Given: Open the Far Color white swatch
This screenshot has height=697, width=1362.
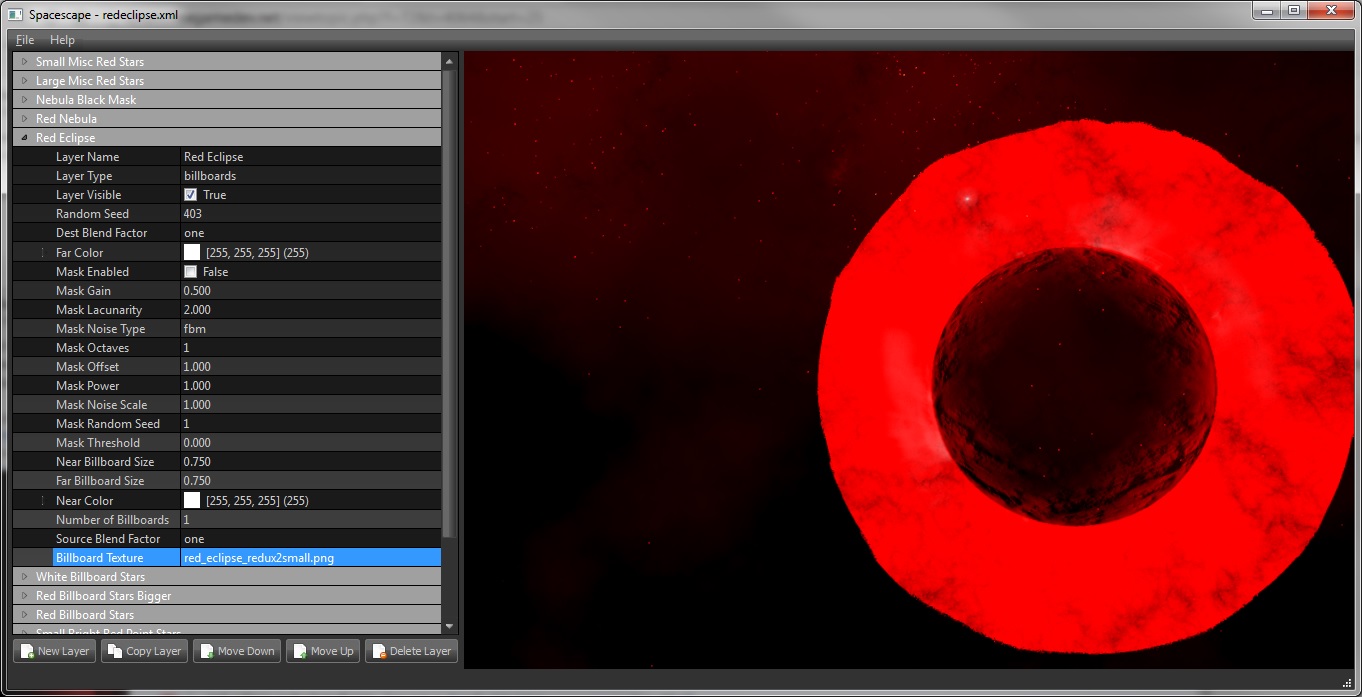Looking at the screenshot, I should tap(192, 253).
